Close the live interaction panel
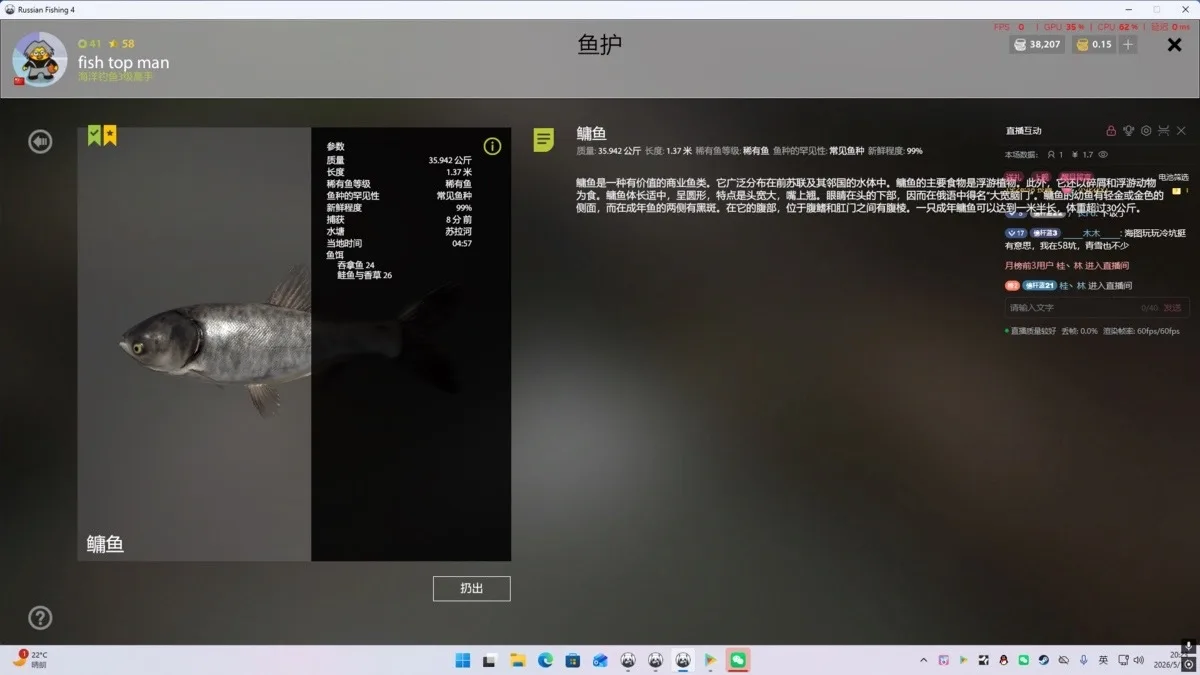Image resolution: width=1200 pixels, height=675 pixels. coord(1181,131)
